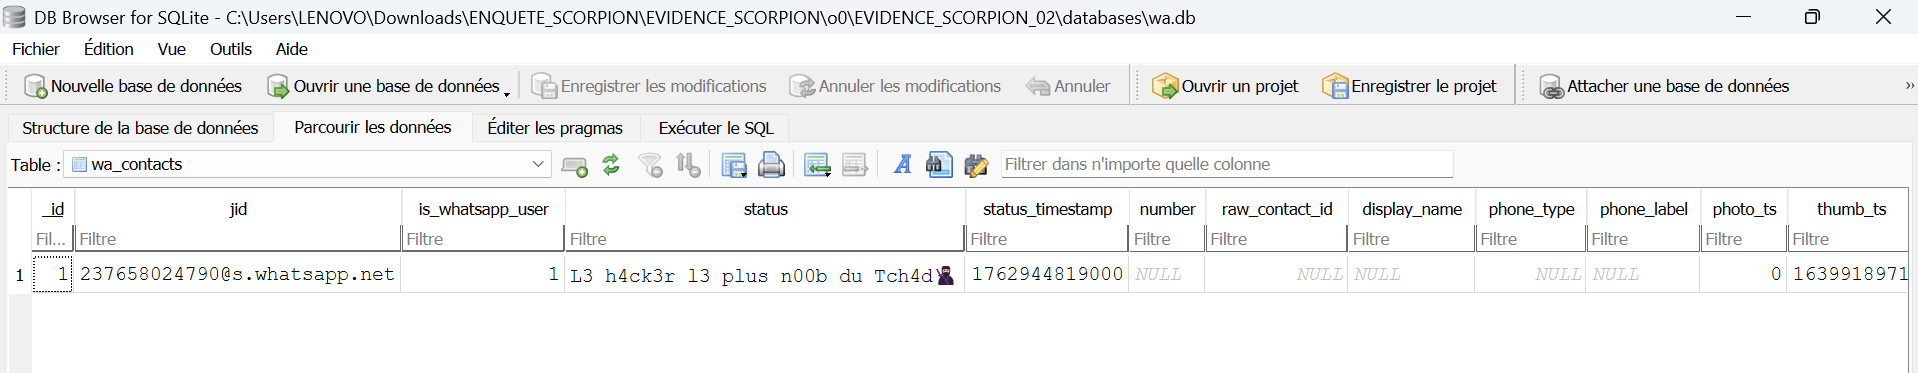Click the insert new record icon
The image size is (1918, 373).
coord(574,165)
